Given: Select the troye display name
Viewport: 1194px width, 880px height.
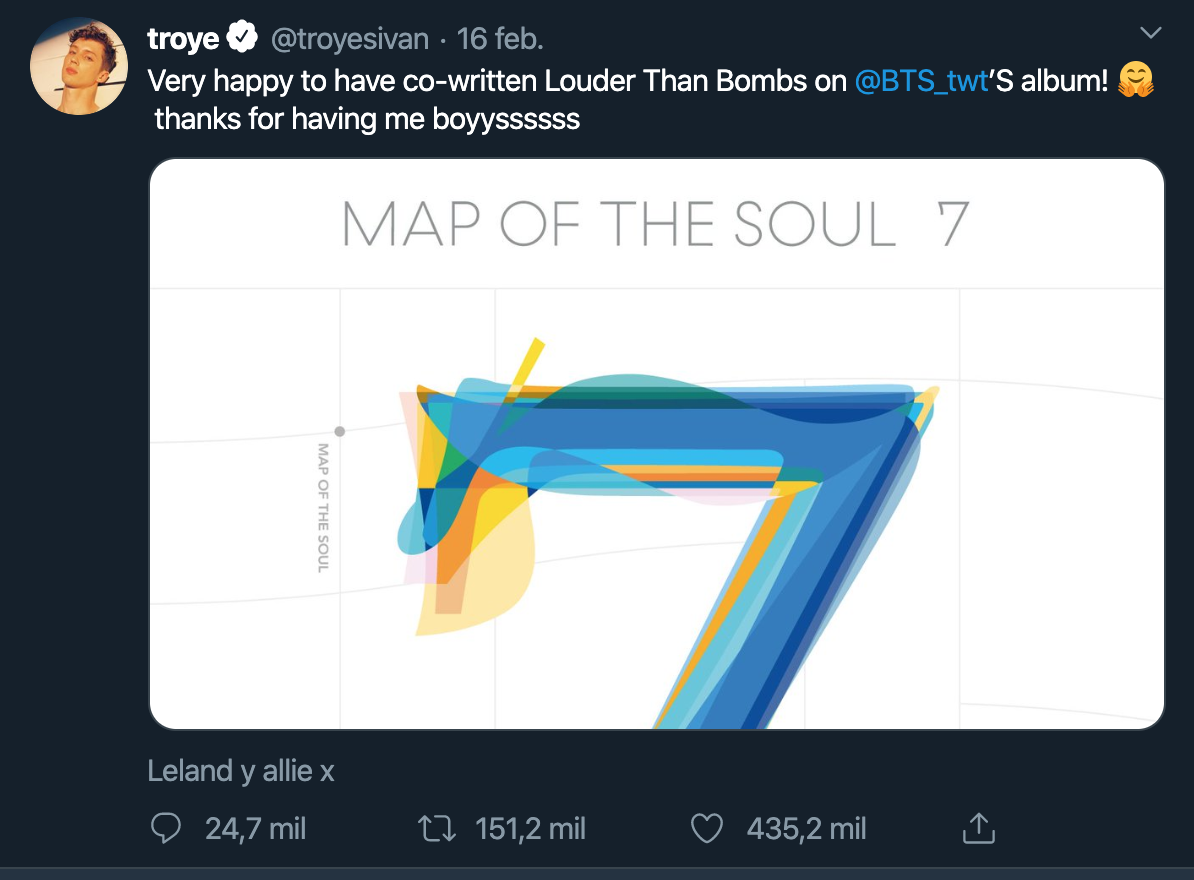Looking at the screenshot, I should (x=181, y=37).
